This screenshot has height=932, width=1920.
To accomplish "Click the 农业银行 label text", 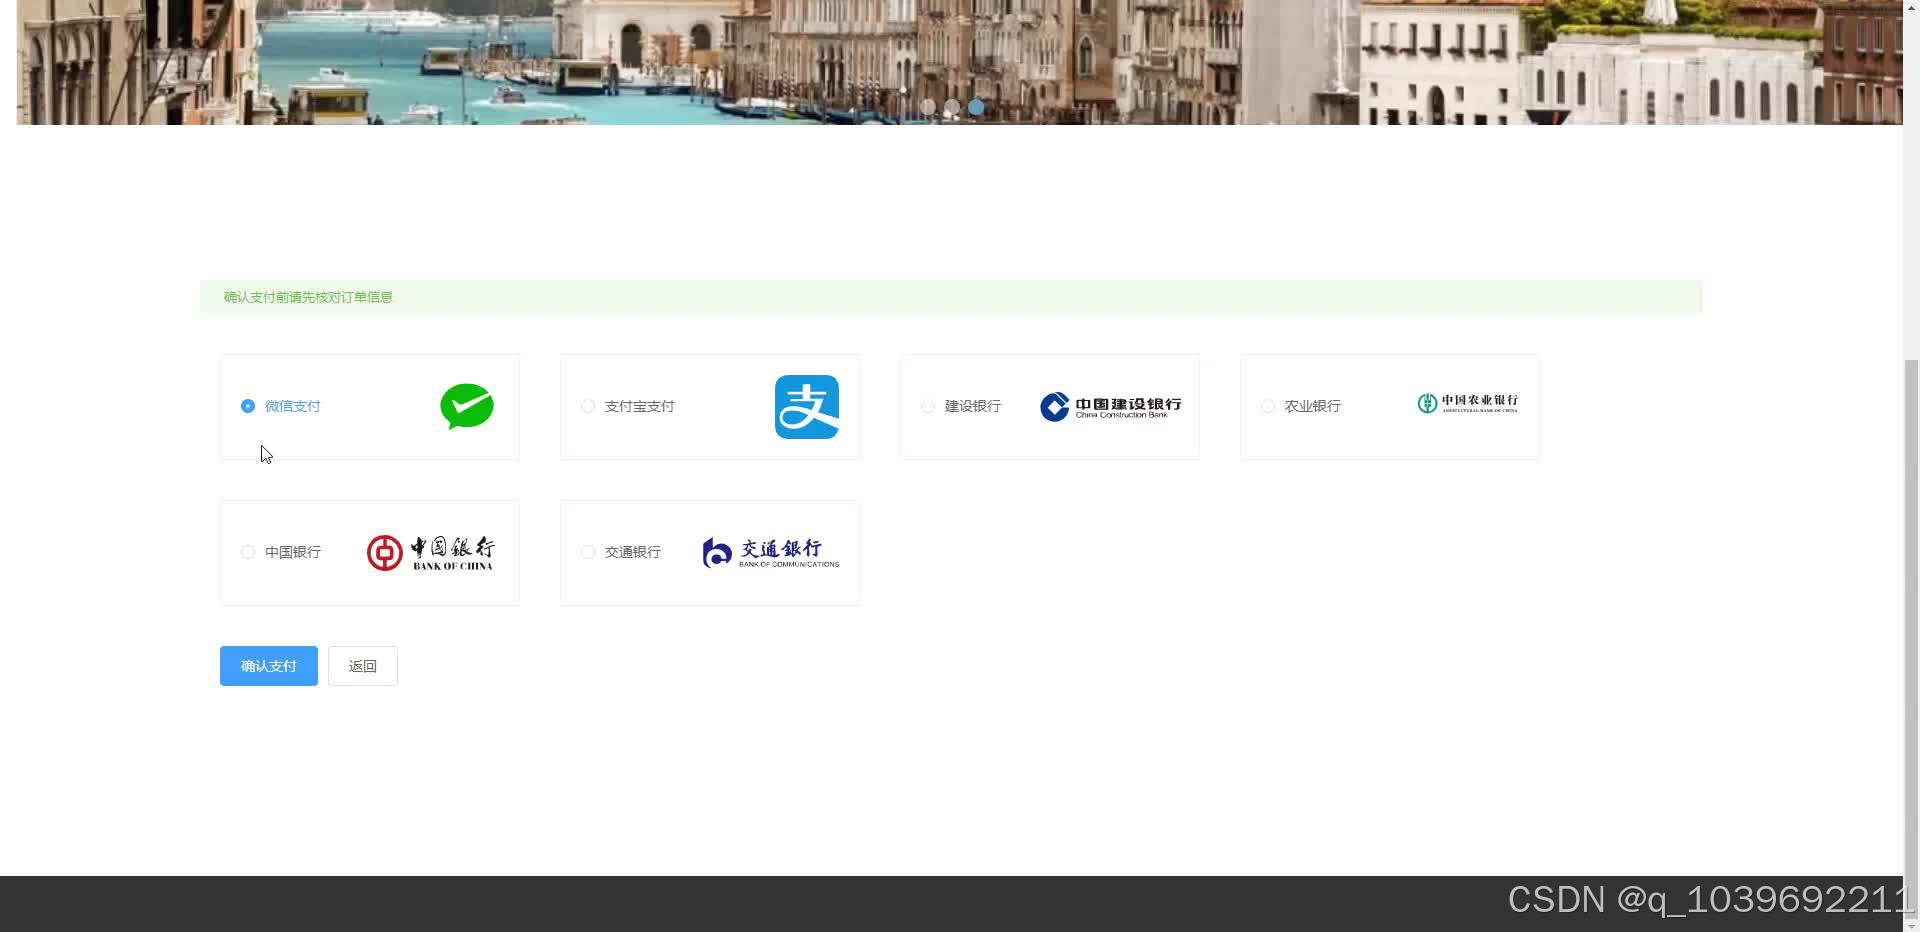I will [x=1313, y=406].
